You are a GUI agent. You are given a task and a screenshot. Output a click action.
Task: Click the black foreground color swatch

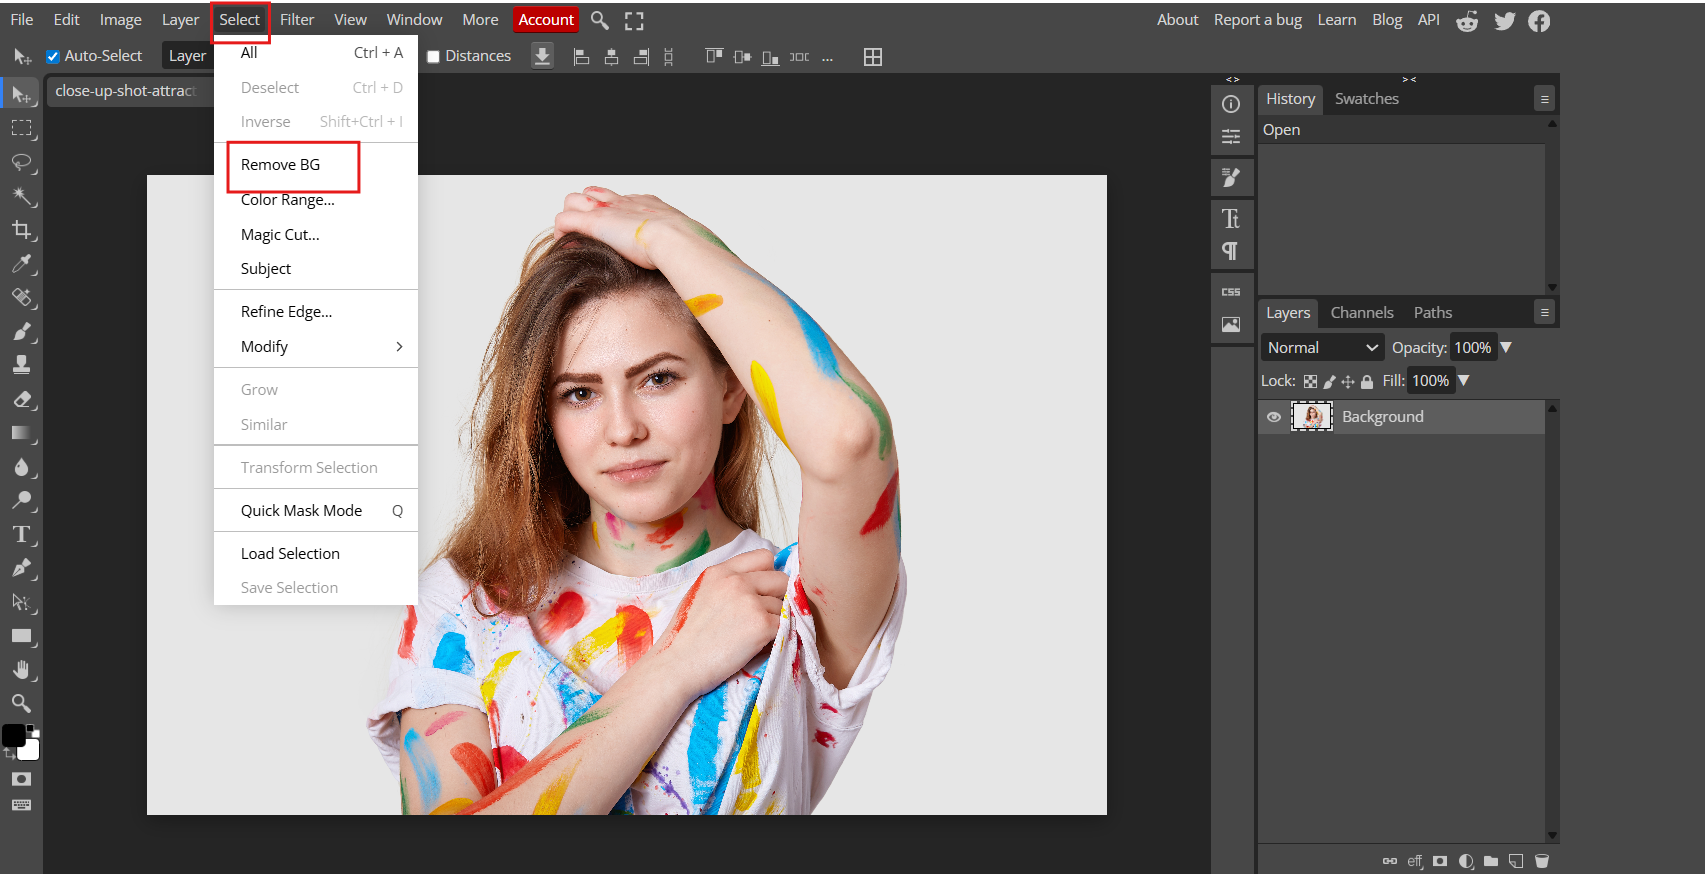[13, 736]
